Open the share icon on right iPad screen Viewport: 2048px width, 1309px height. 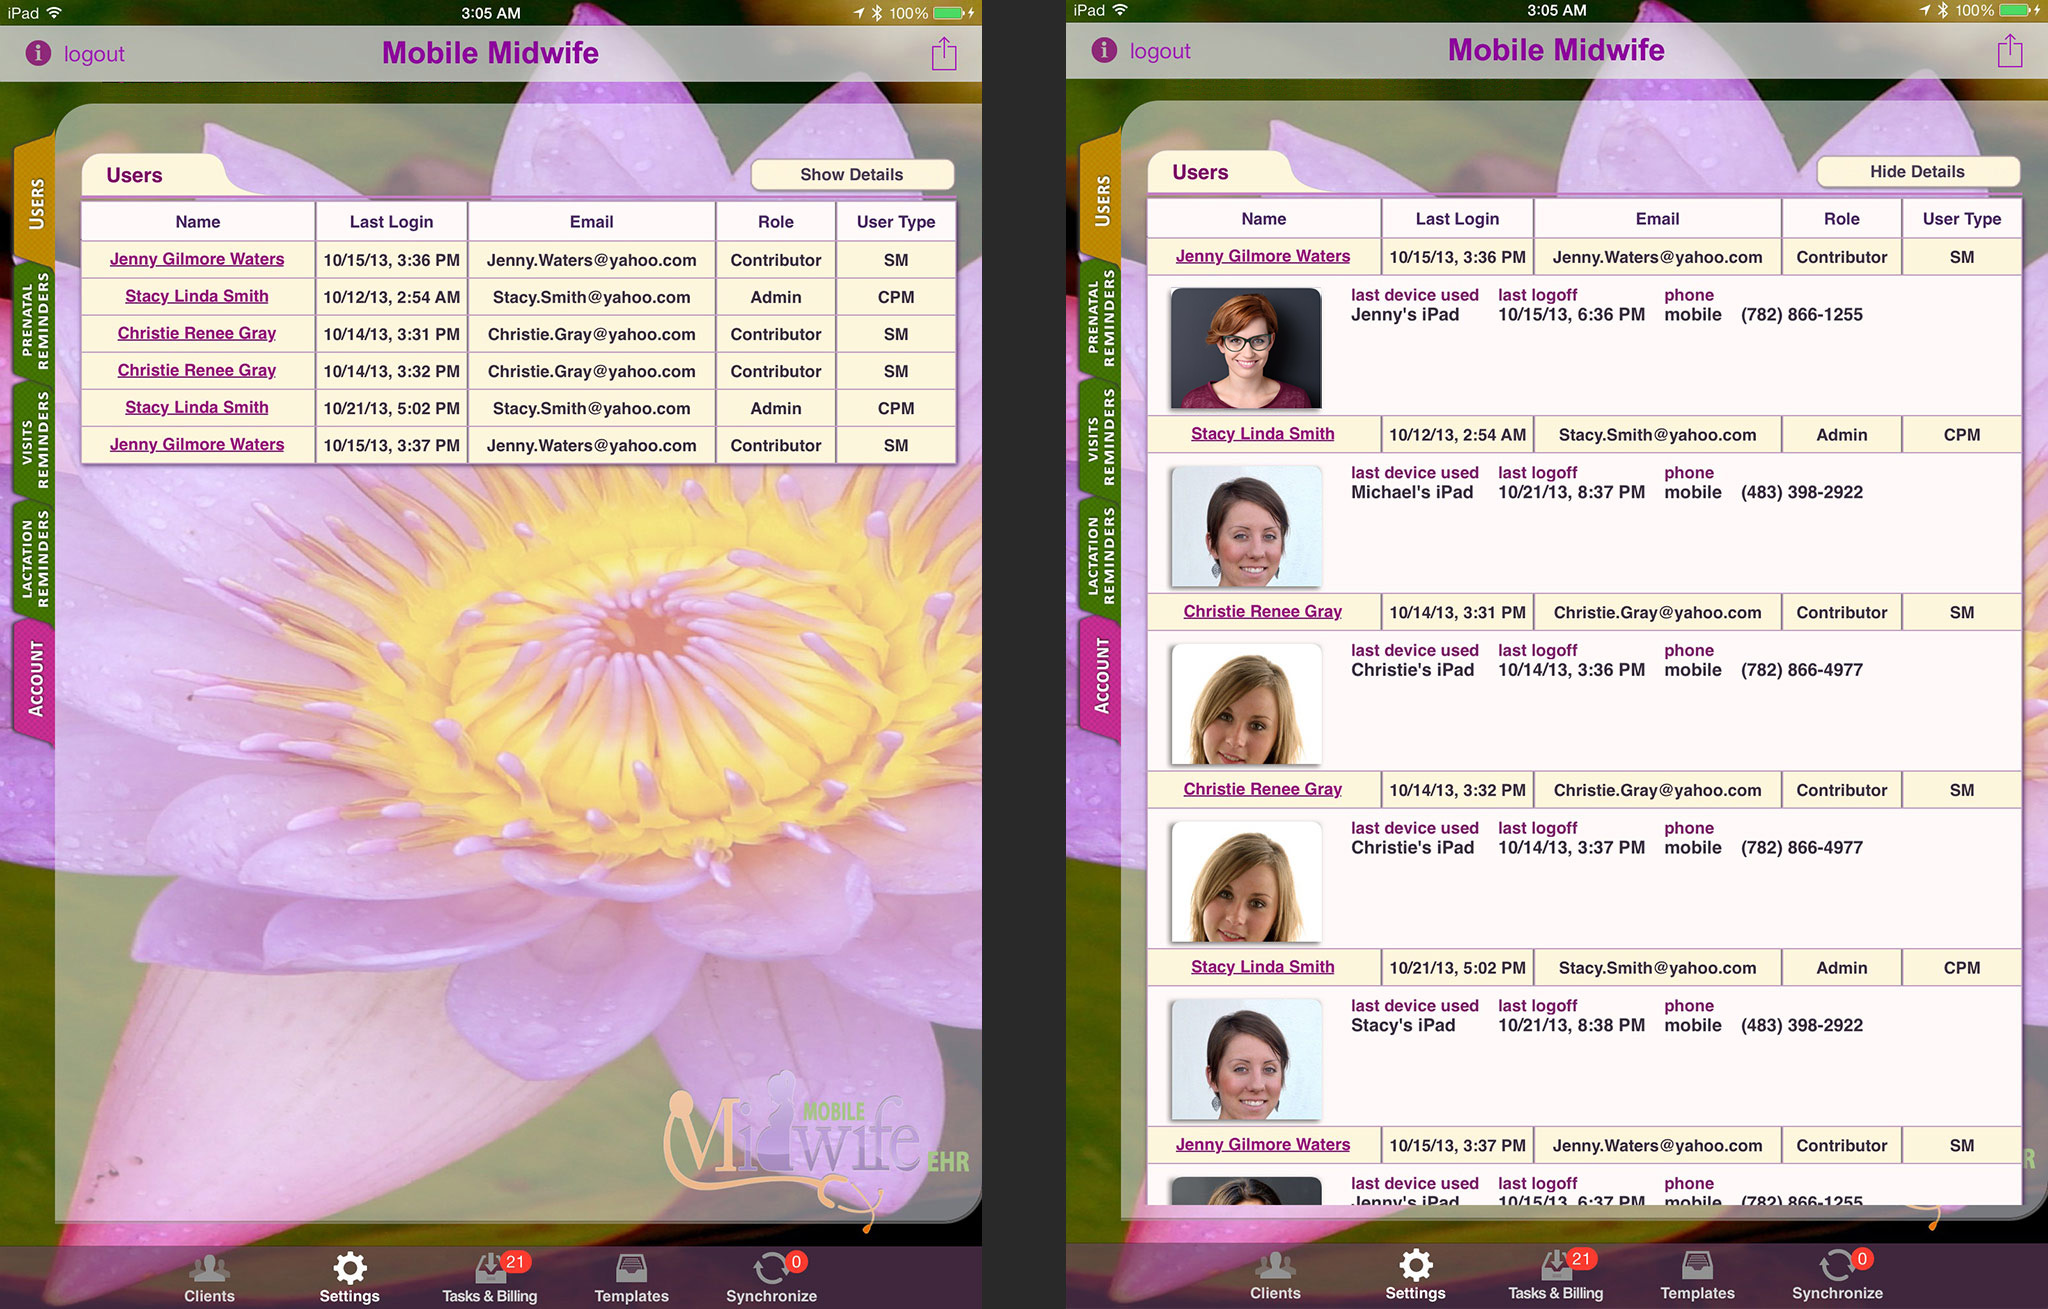pos(2010,50)
